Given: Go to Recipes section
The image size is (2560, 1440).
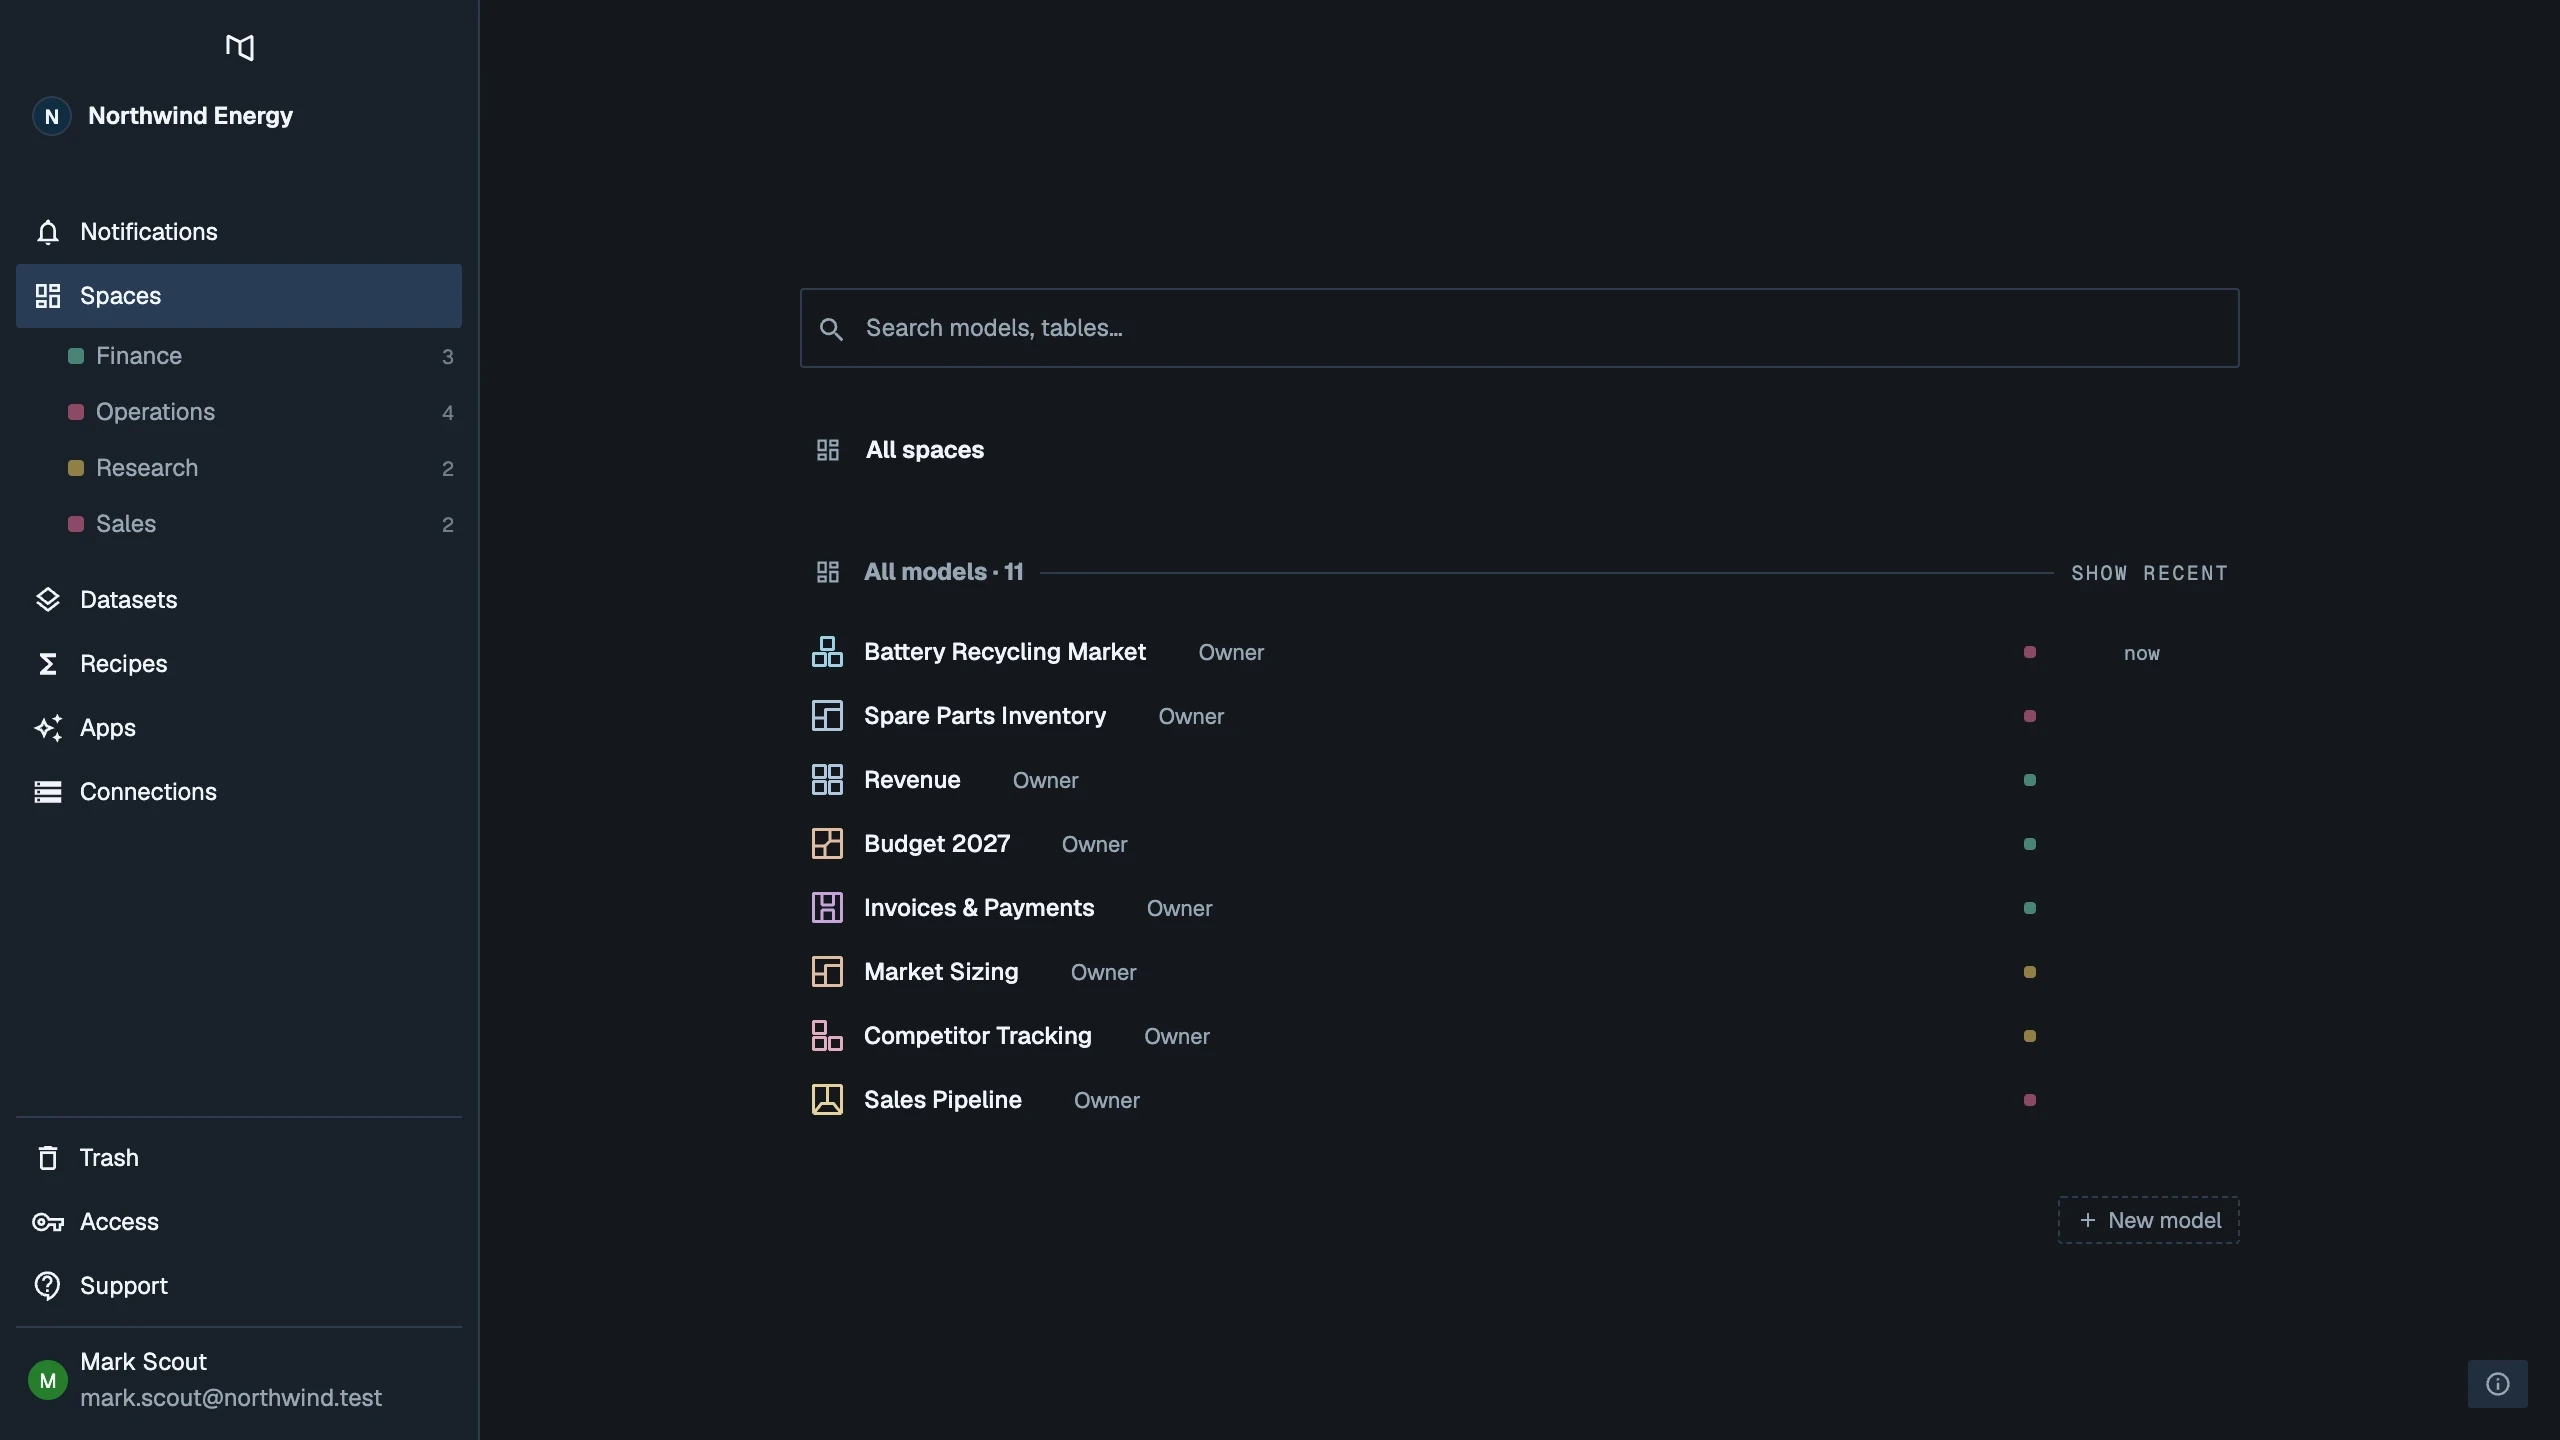Looking at the screenshot, I should (x=239, y=664).
